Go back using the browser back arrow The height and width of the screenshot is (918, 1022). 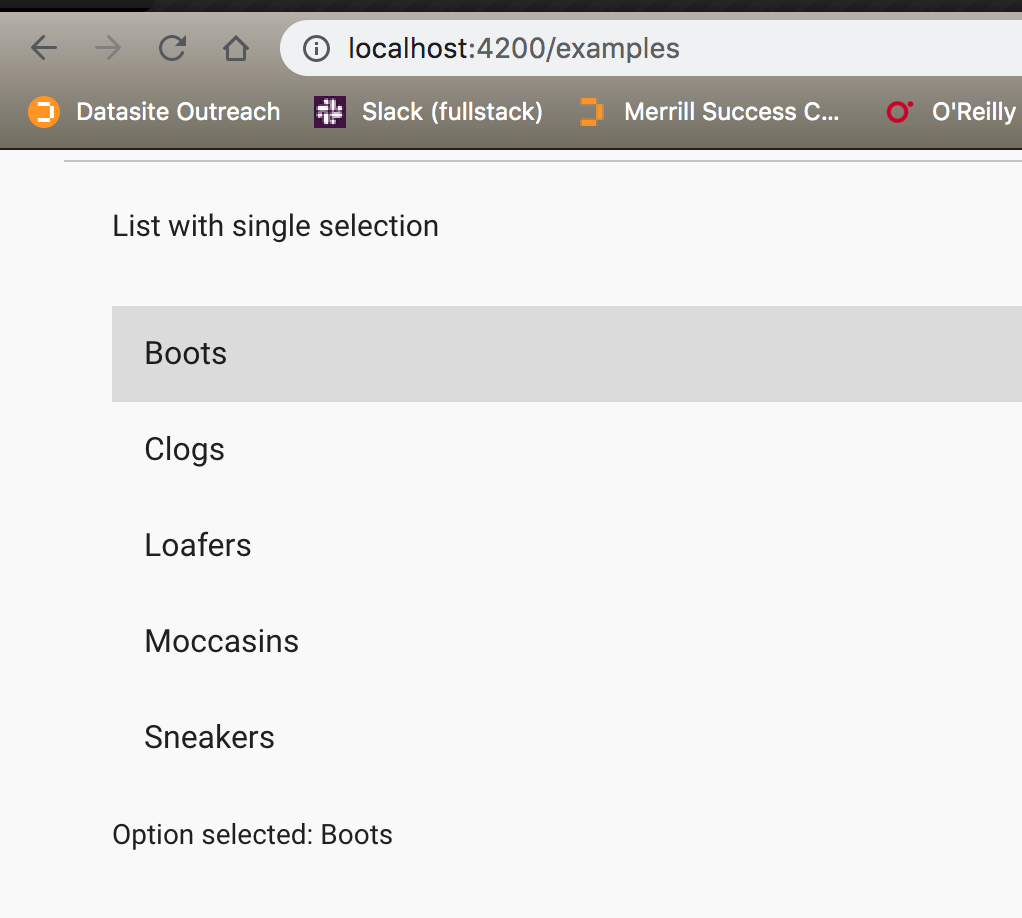44,48
